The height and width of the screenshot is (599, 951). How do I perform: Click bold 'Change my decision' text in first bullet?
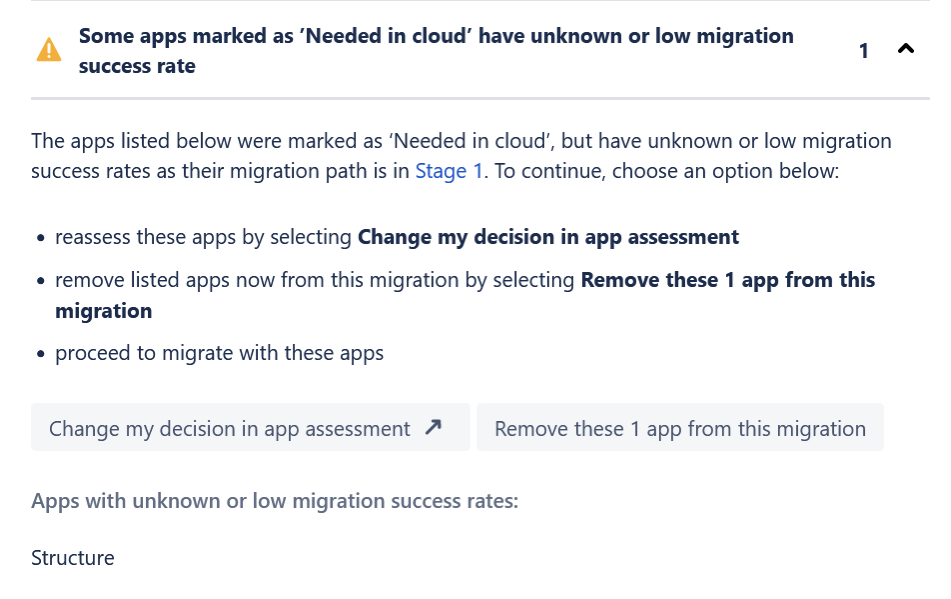[548, 237]
